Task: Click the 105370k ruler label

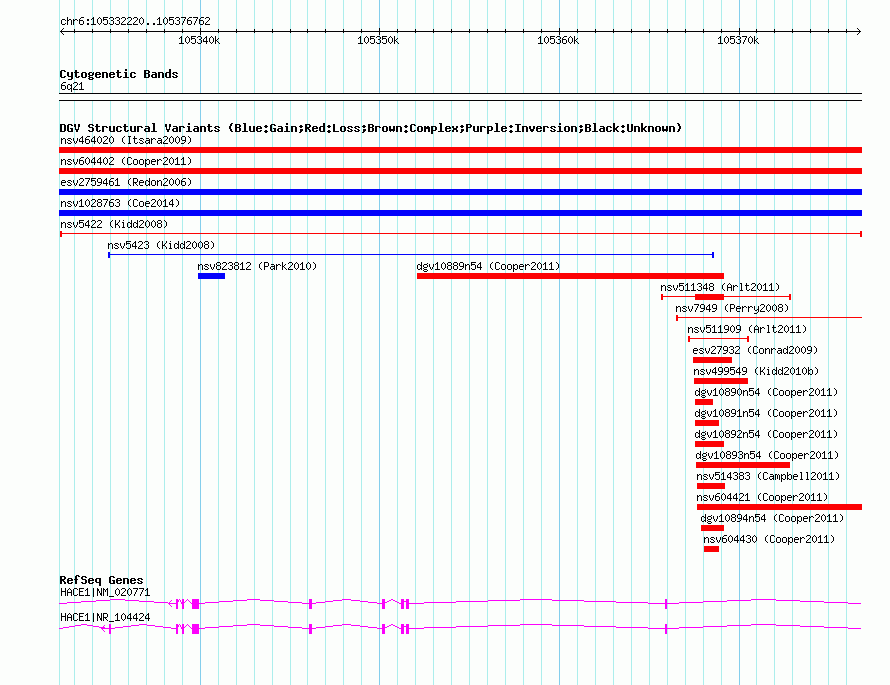Action: tap(738, 40)
